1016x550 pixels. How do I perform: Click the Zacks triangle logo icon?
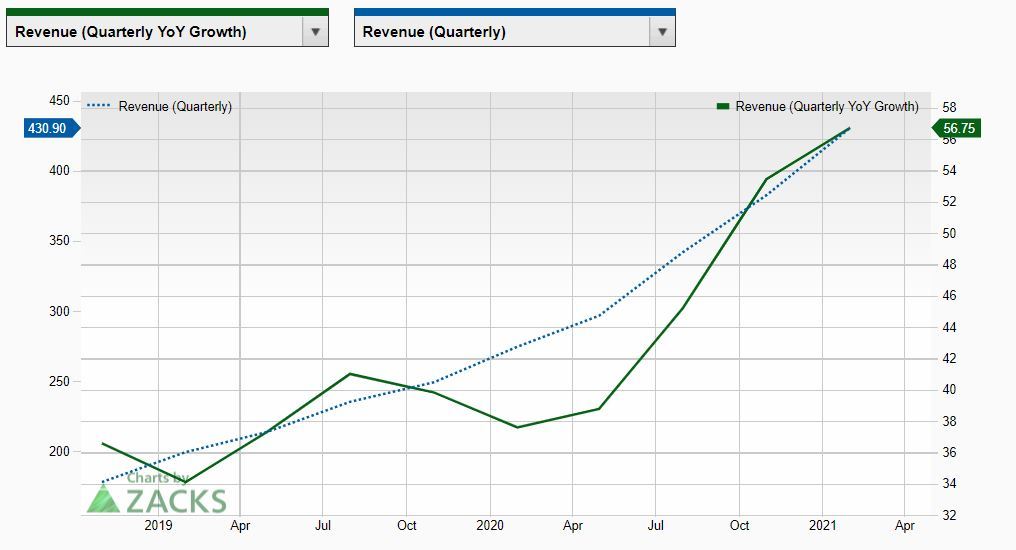[103, 499]
